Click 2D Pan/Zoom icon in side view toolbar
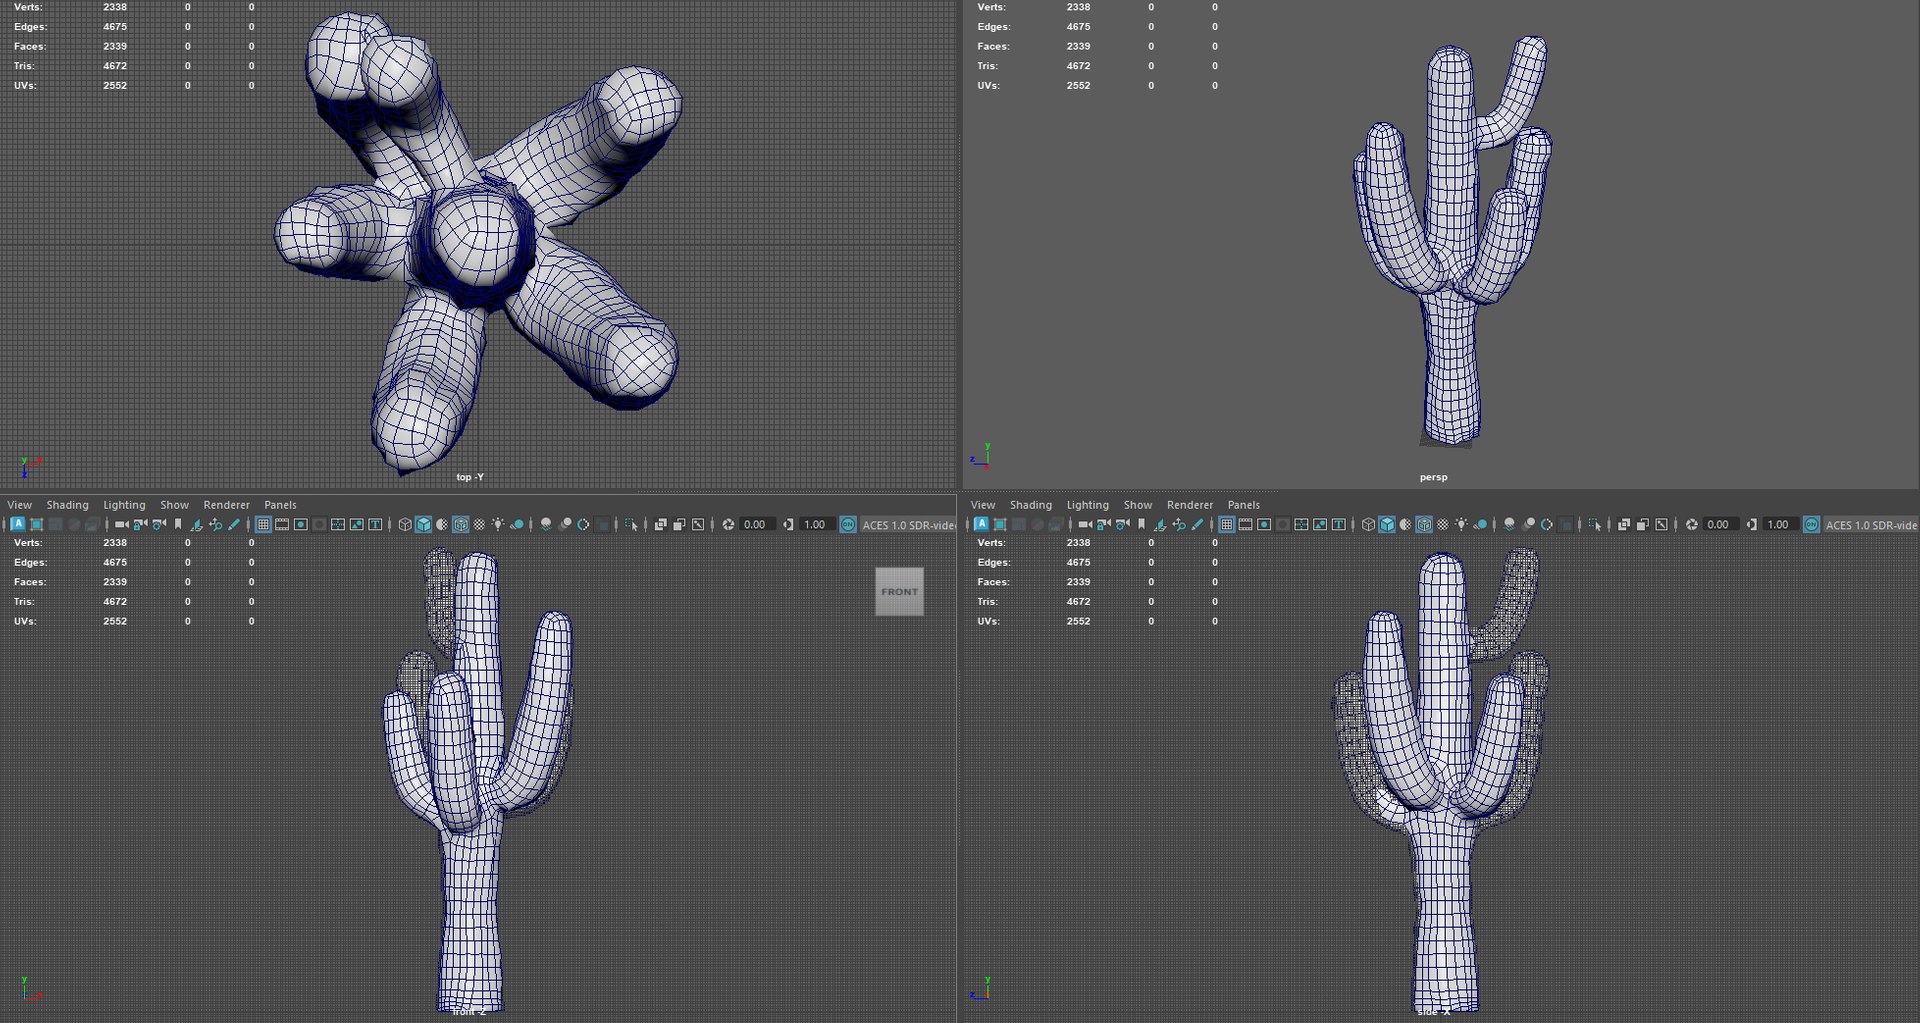The width and height of the screenshot is (1920, 1023). pyautogui.click(x=1179, y=524)
